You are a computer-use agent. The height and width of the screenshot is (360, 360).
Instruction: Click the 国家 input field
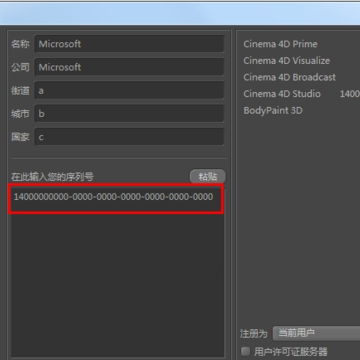pos(129,137)
